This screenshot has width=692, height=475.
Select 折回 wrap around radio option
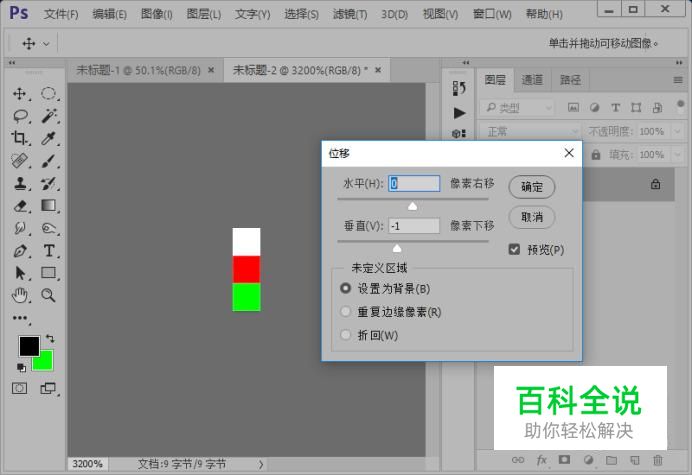(346, 335)
